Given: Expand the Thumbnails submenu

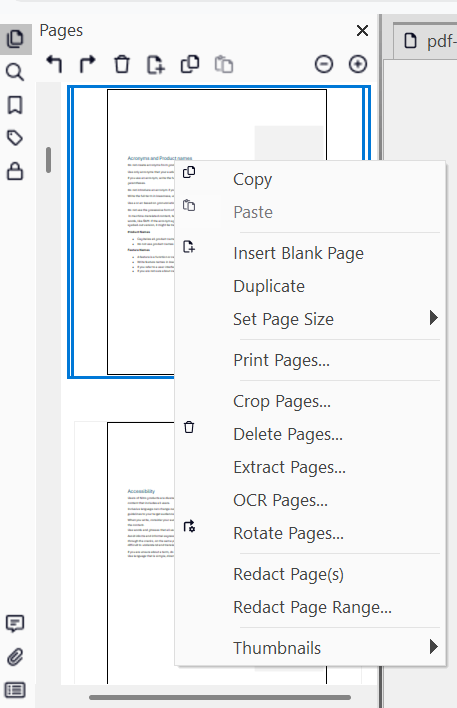Looking at the screenshot, I should (310, 648).
